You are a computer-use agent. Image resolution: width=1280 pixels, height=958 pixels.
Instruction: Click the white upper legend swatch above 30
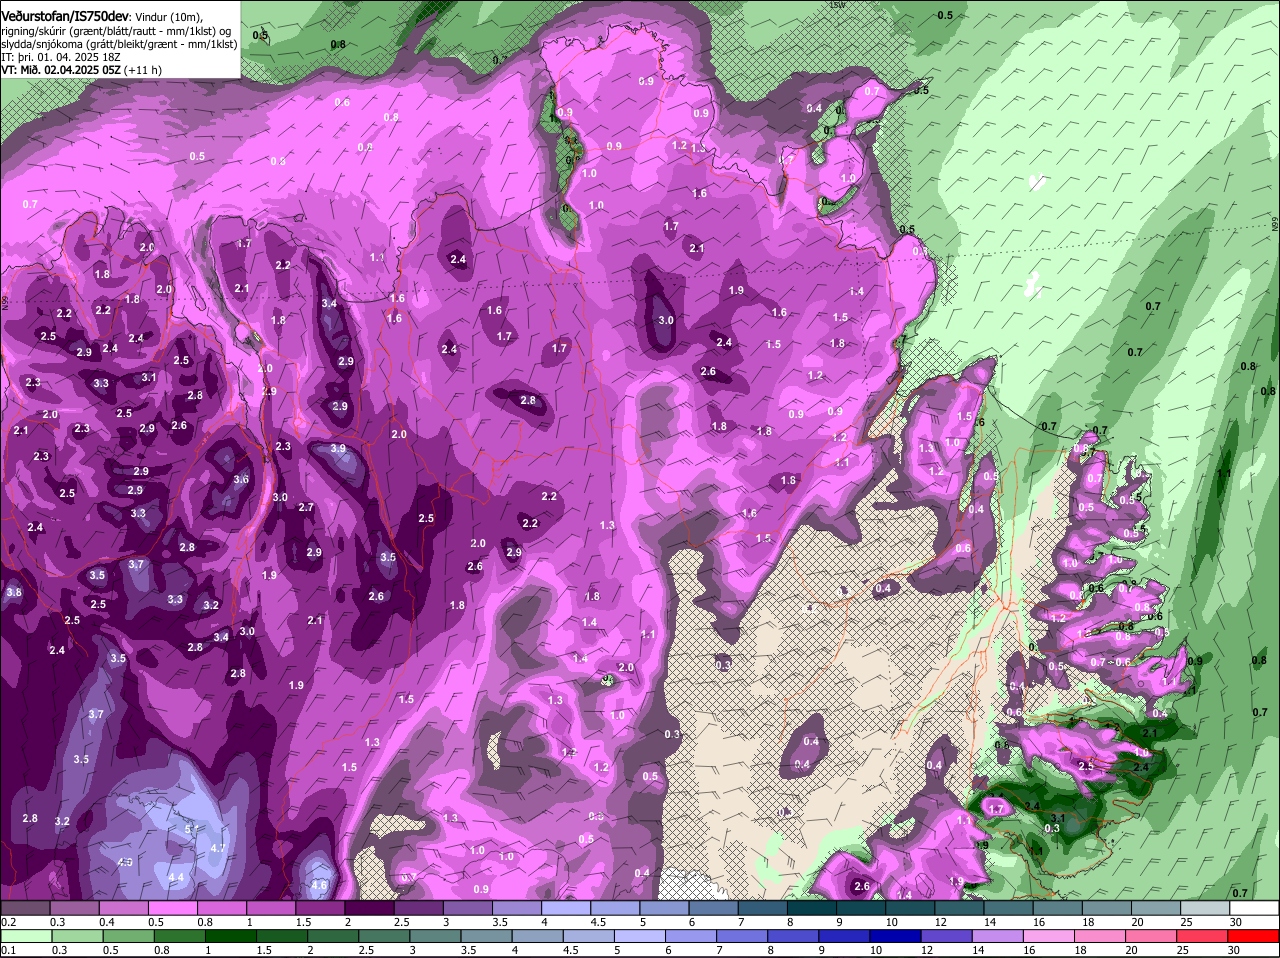coord(1252,907)
